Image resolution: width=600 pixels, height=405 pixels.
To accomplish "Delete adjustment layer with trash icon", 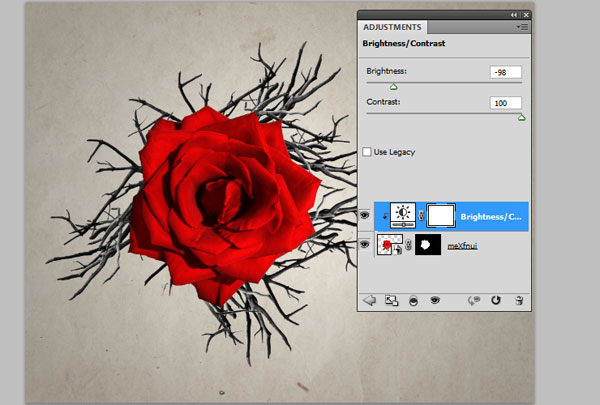I will click(x=517, y=298).
